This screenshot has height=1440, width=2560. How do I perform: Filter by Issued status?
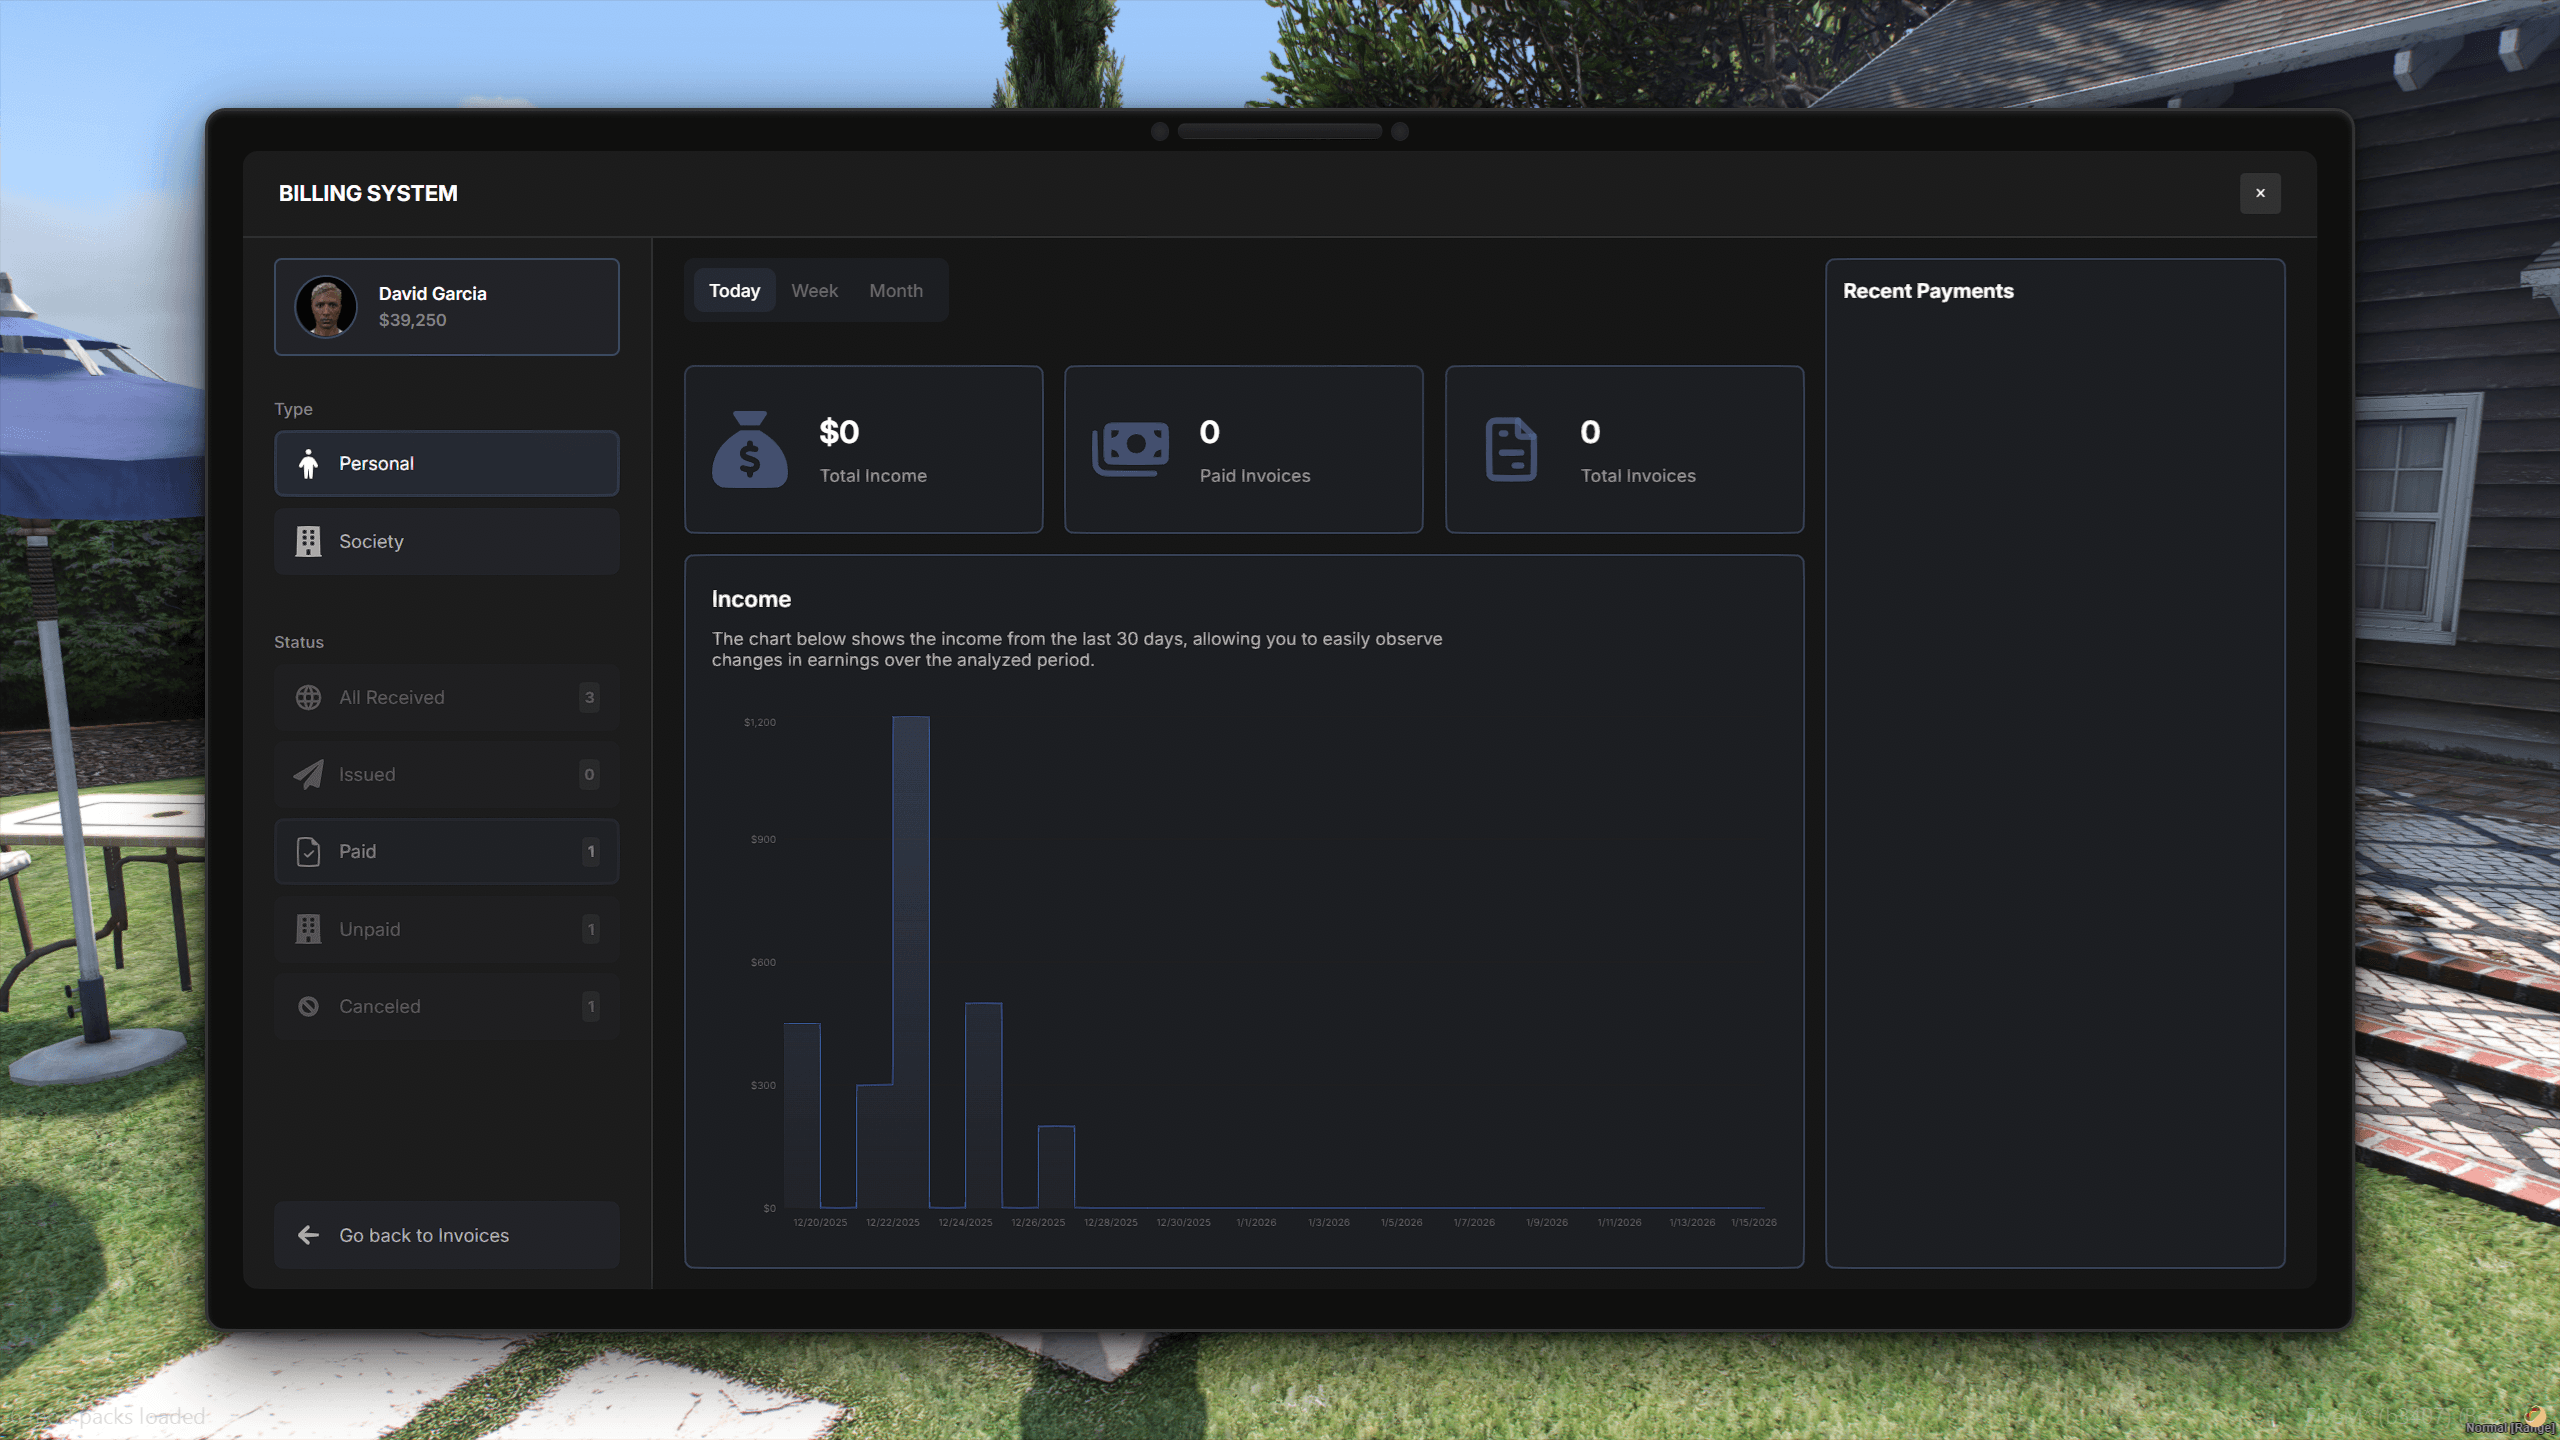(x=447, y=774)
